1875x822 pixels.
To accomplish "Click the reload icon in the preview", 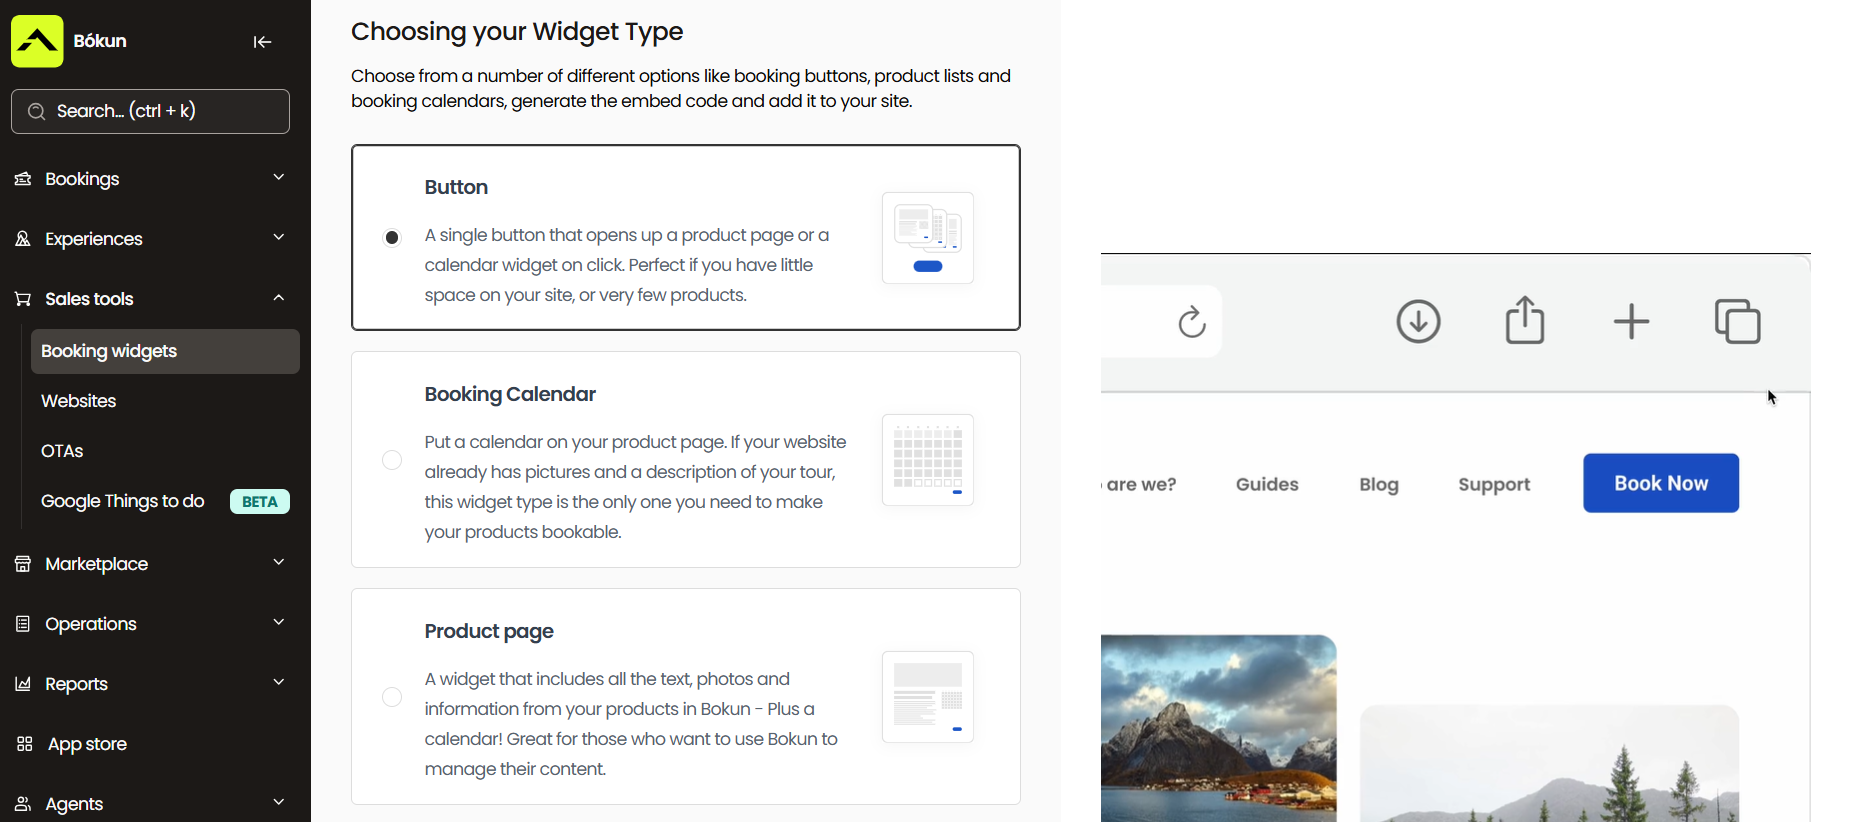I will [1191, 322].
